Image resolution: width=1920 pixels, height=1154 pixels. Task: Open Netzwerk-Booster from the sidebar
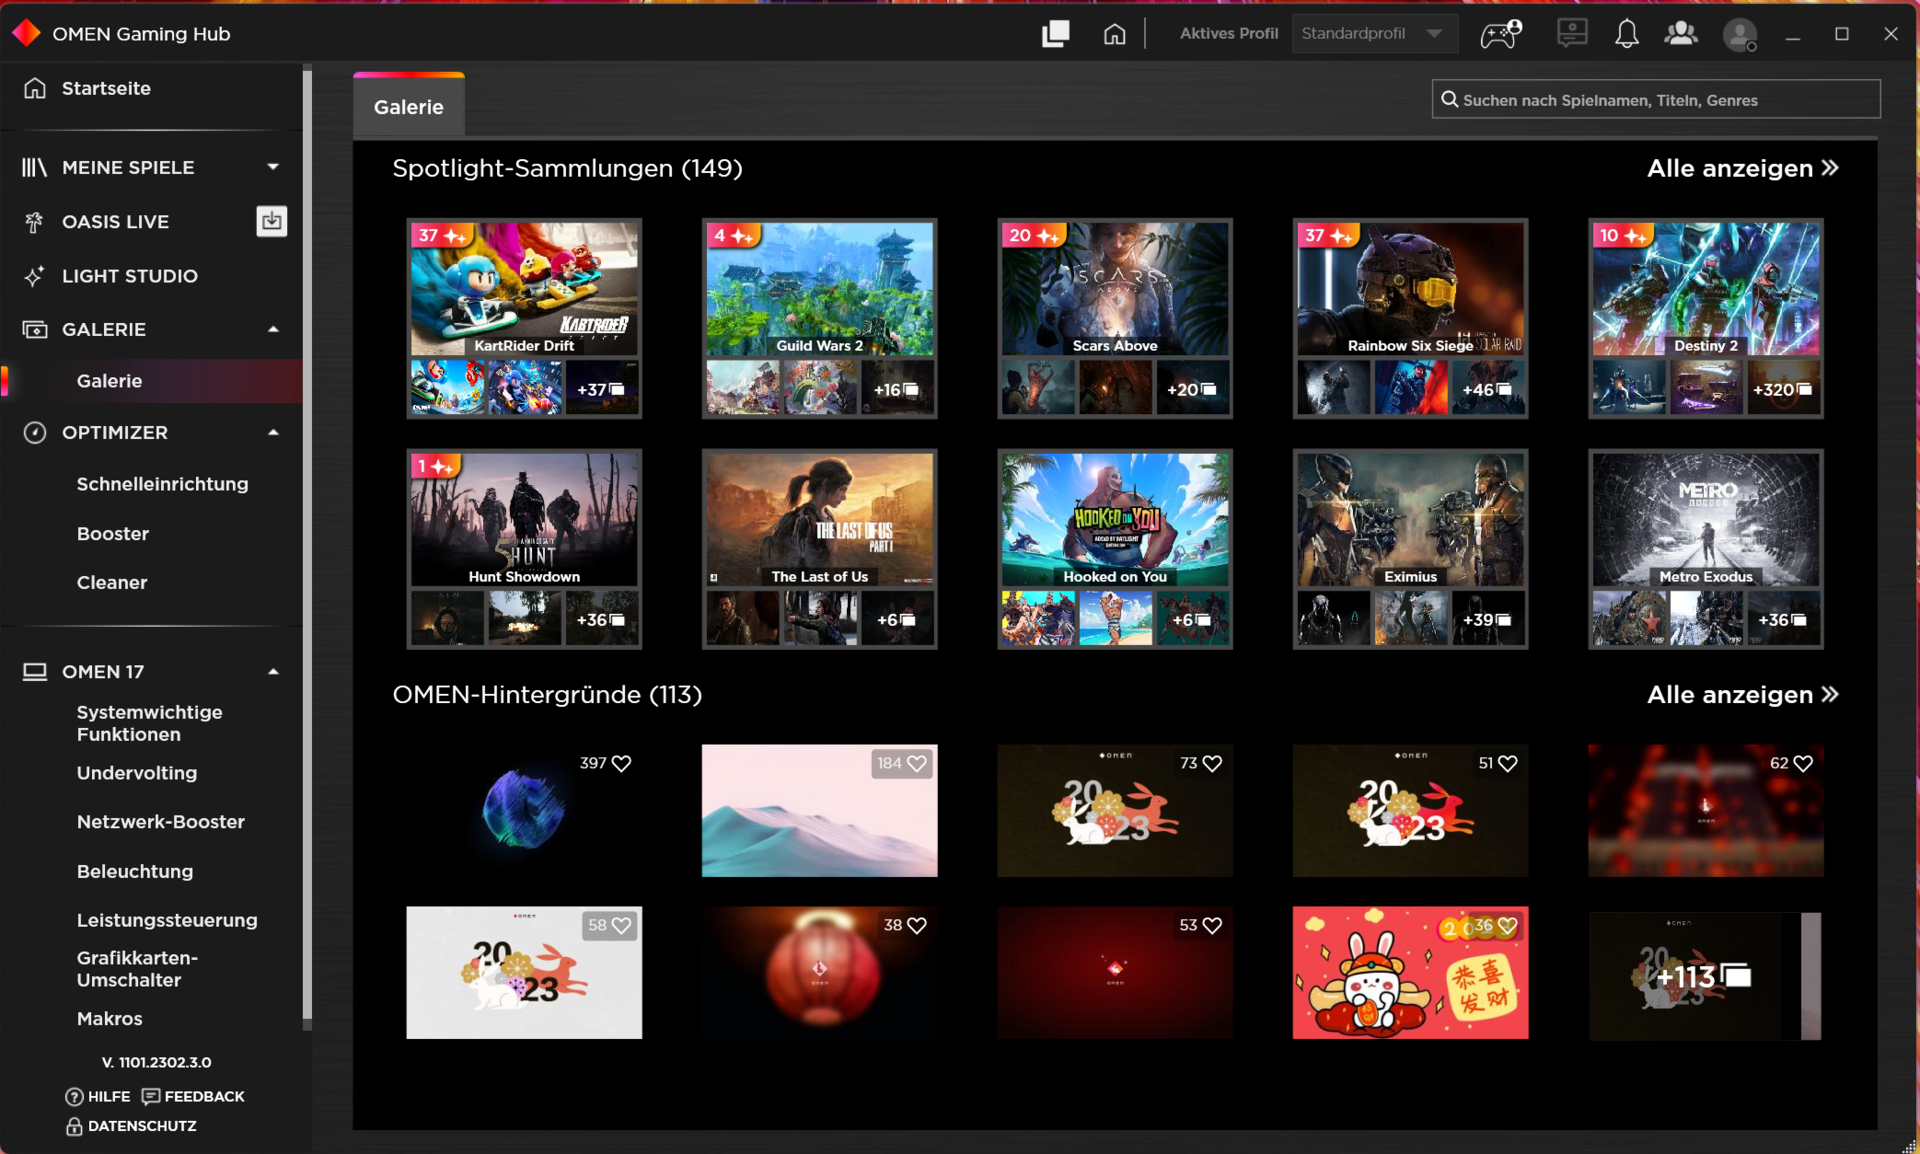[x=161, y=821]
